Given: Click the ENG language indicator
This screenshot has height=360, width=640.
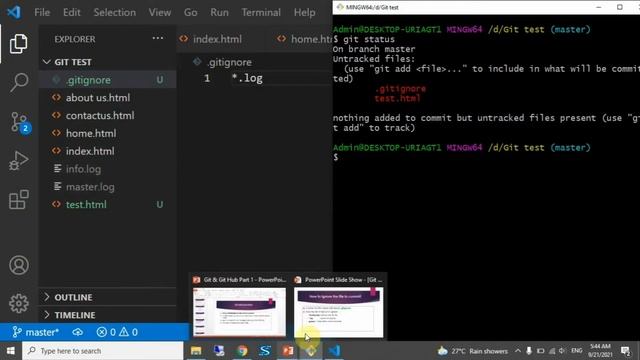Looking at the screenshot, I should tap(577, 351).
